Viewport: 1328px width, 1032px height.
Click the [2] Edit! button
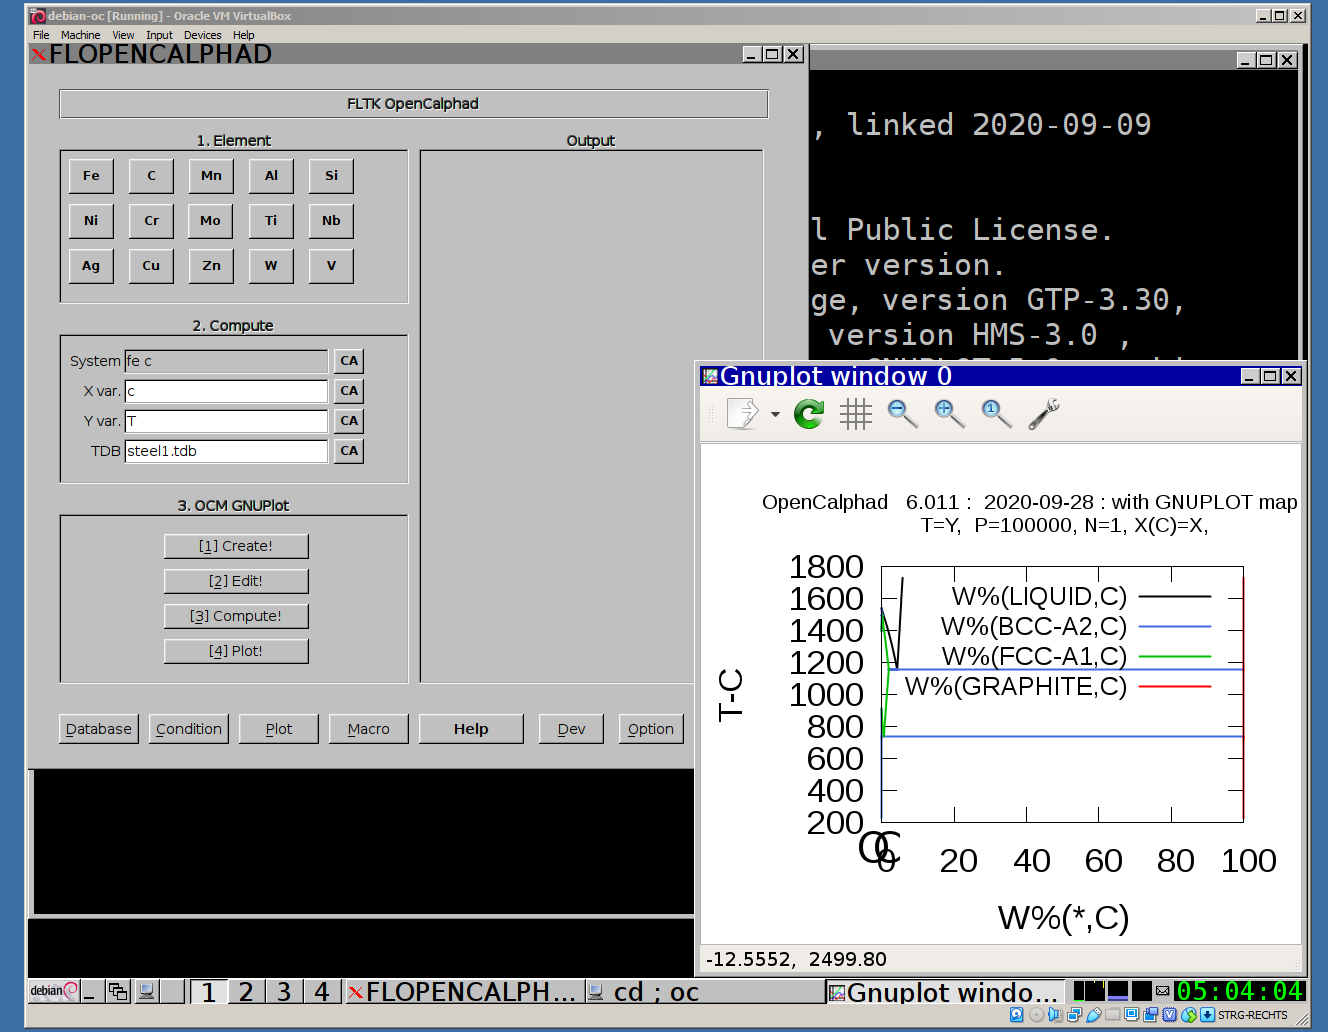pos(236,581)
